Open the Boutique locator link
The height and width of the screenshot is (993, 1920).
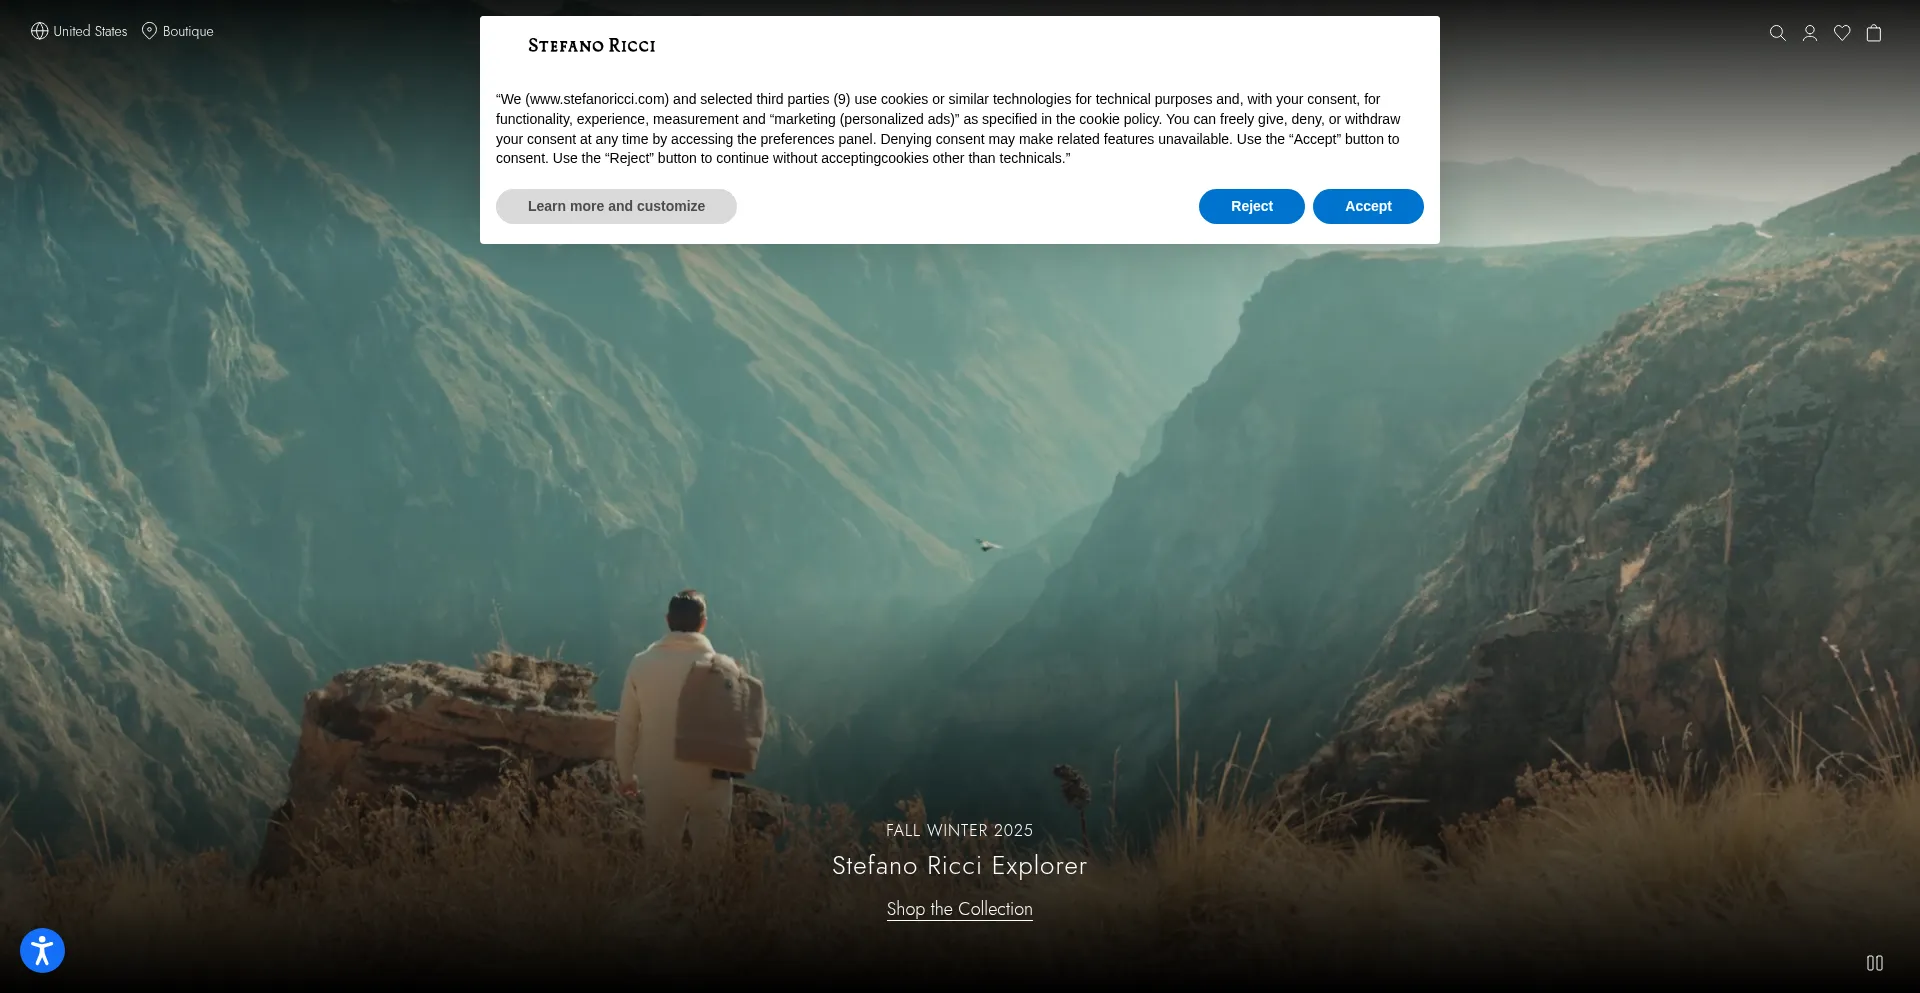[x=188, y=31]
